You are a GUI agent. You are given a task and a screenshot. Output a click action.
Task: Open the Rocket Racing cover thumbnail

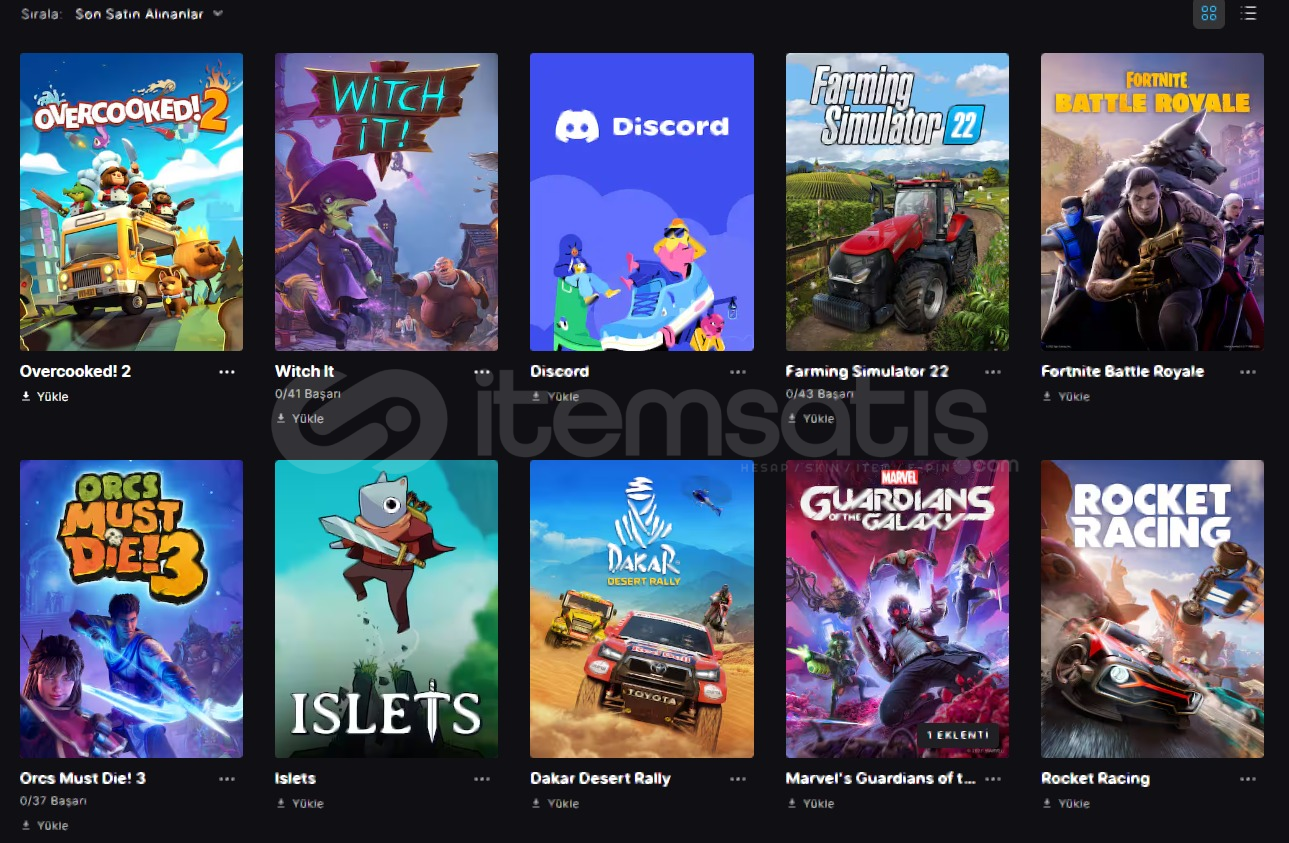point(1152,609)
